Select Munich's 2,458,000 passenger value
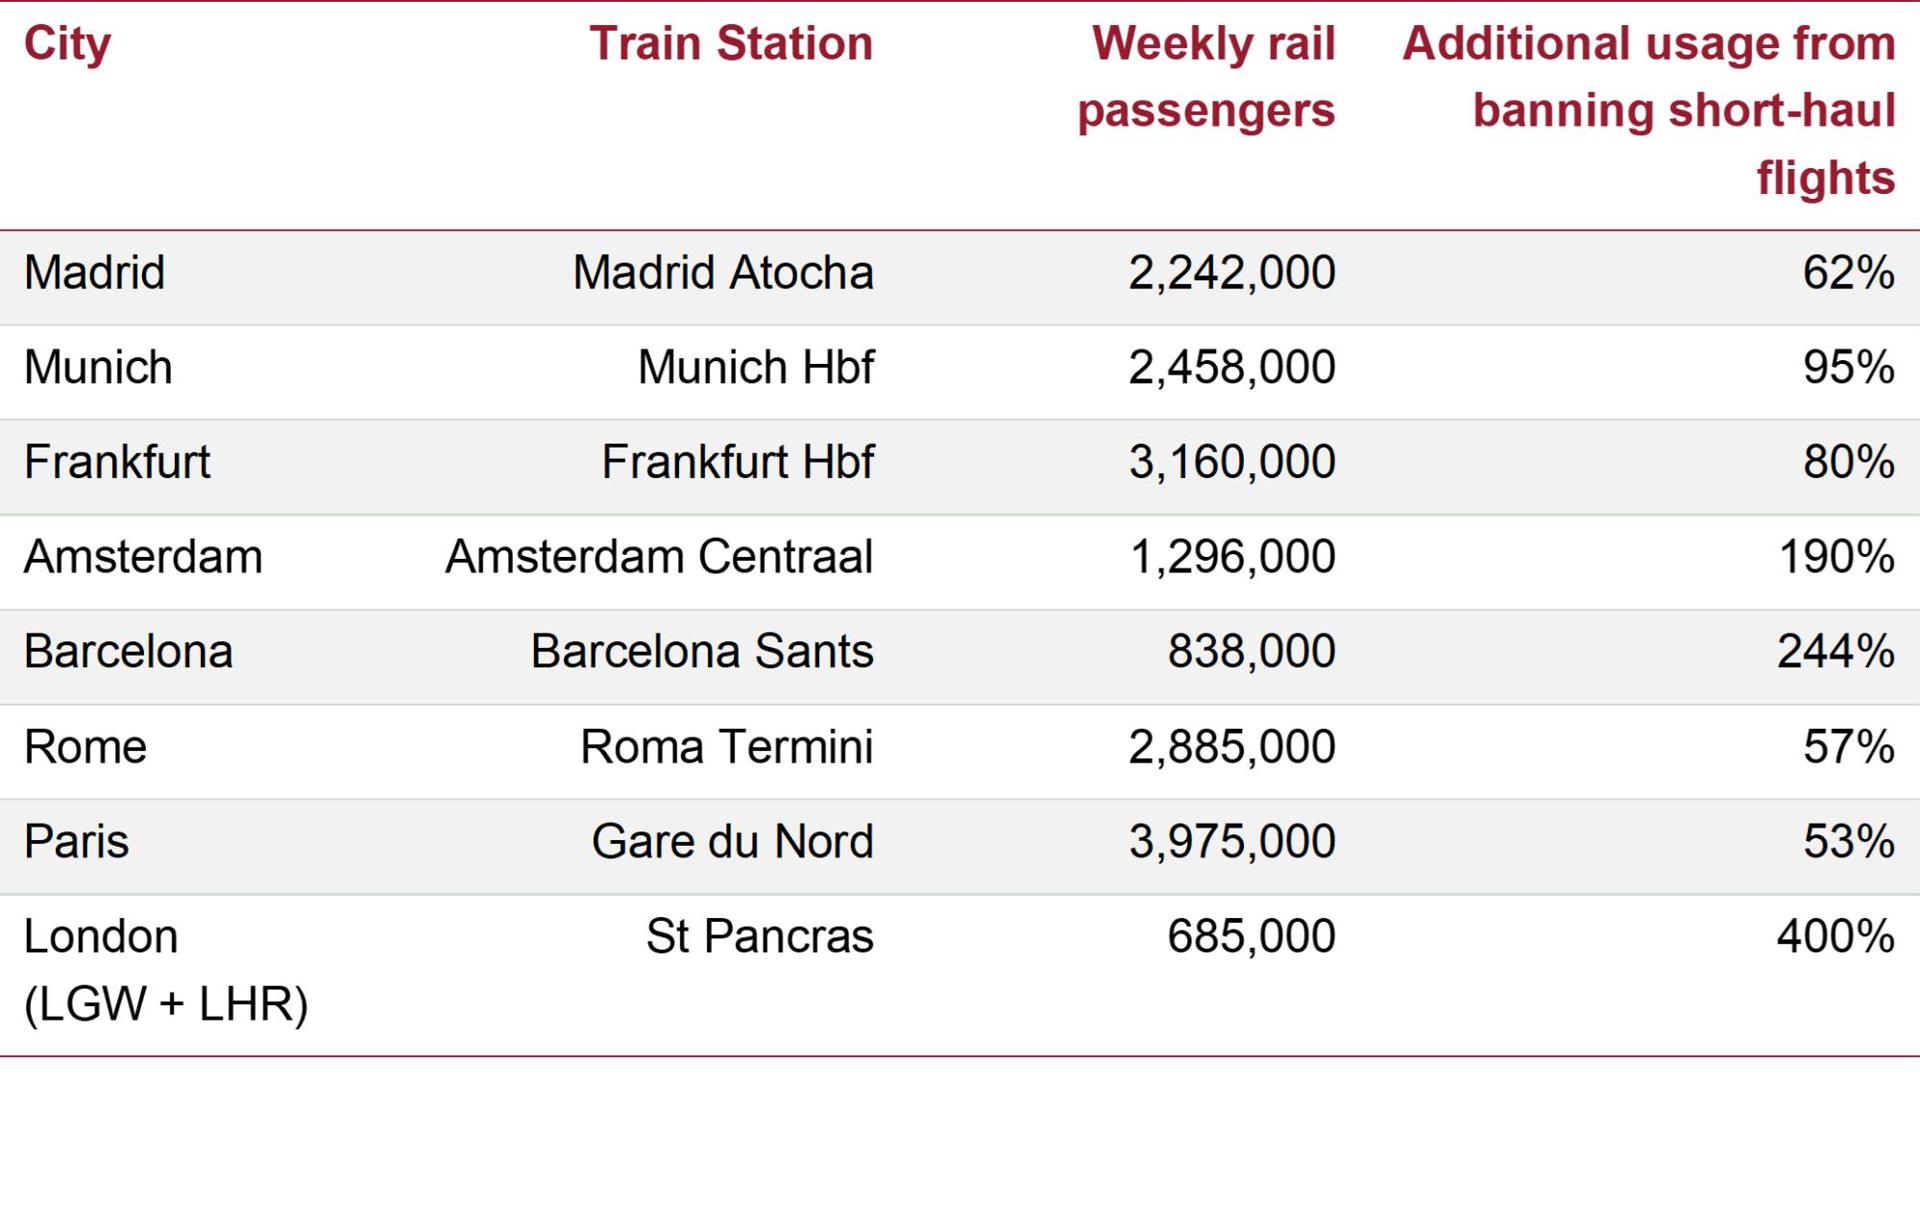Screen dimensions: 1920x1229 (1232, 367)
